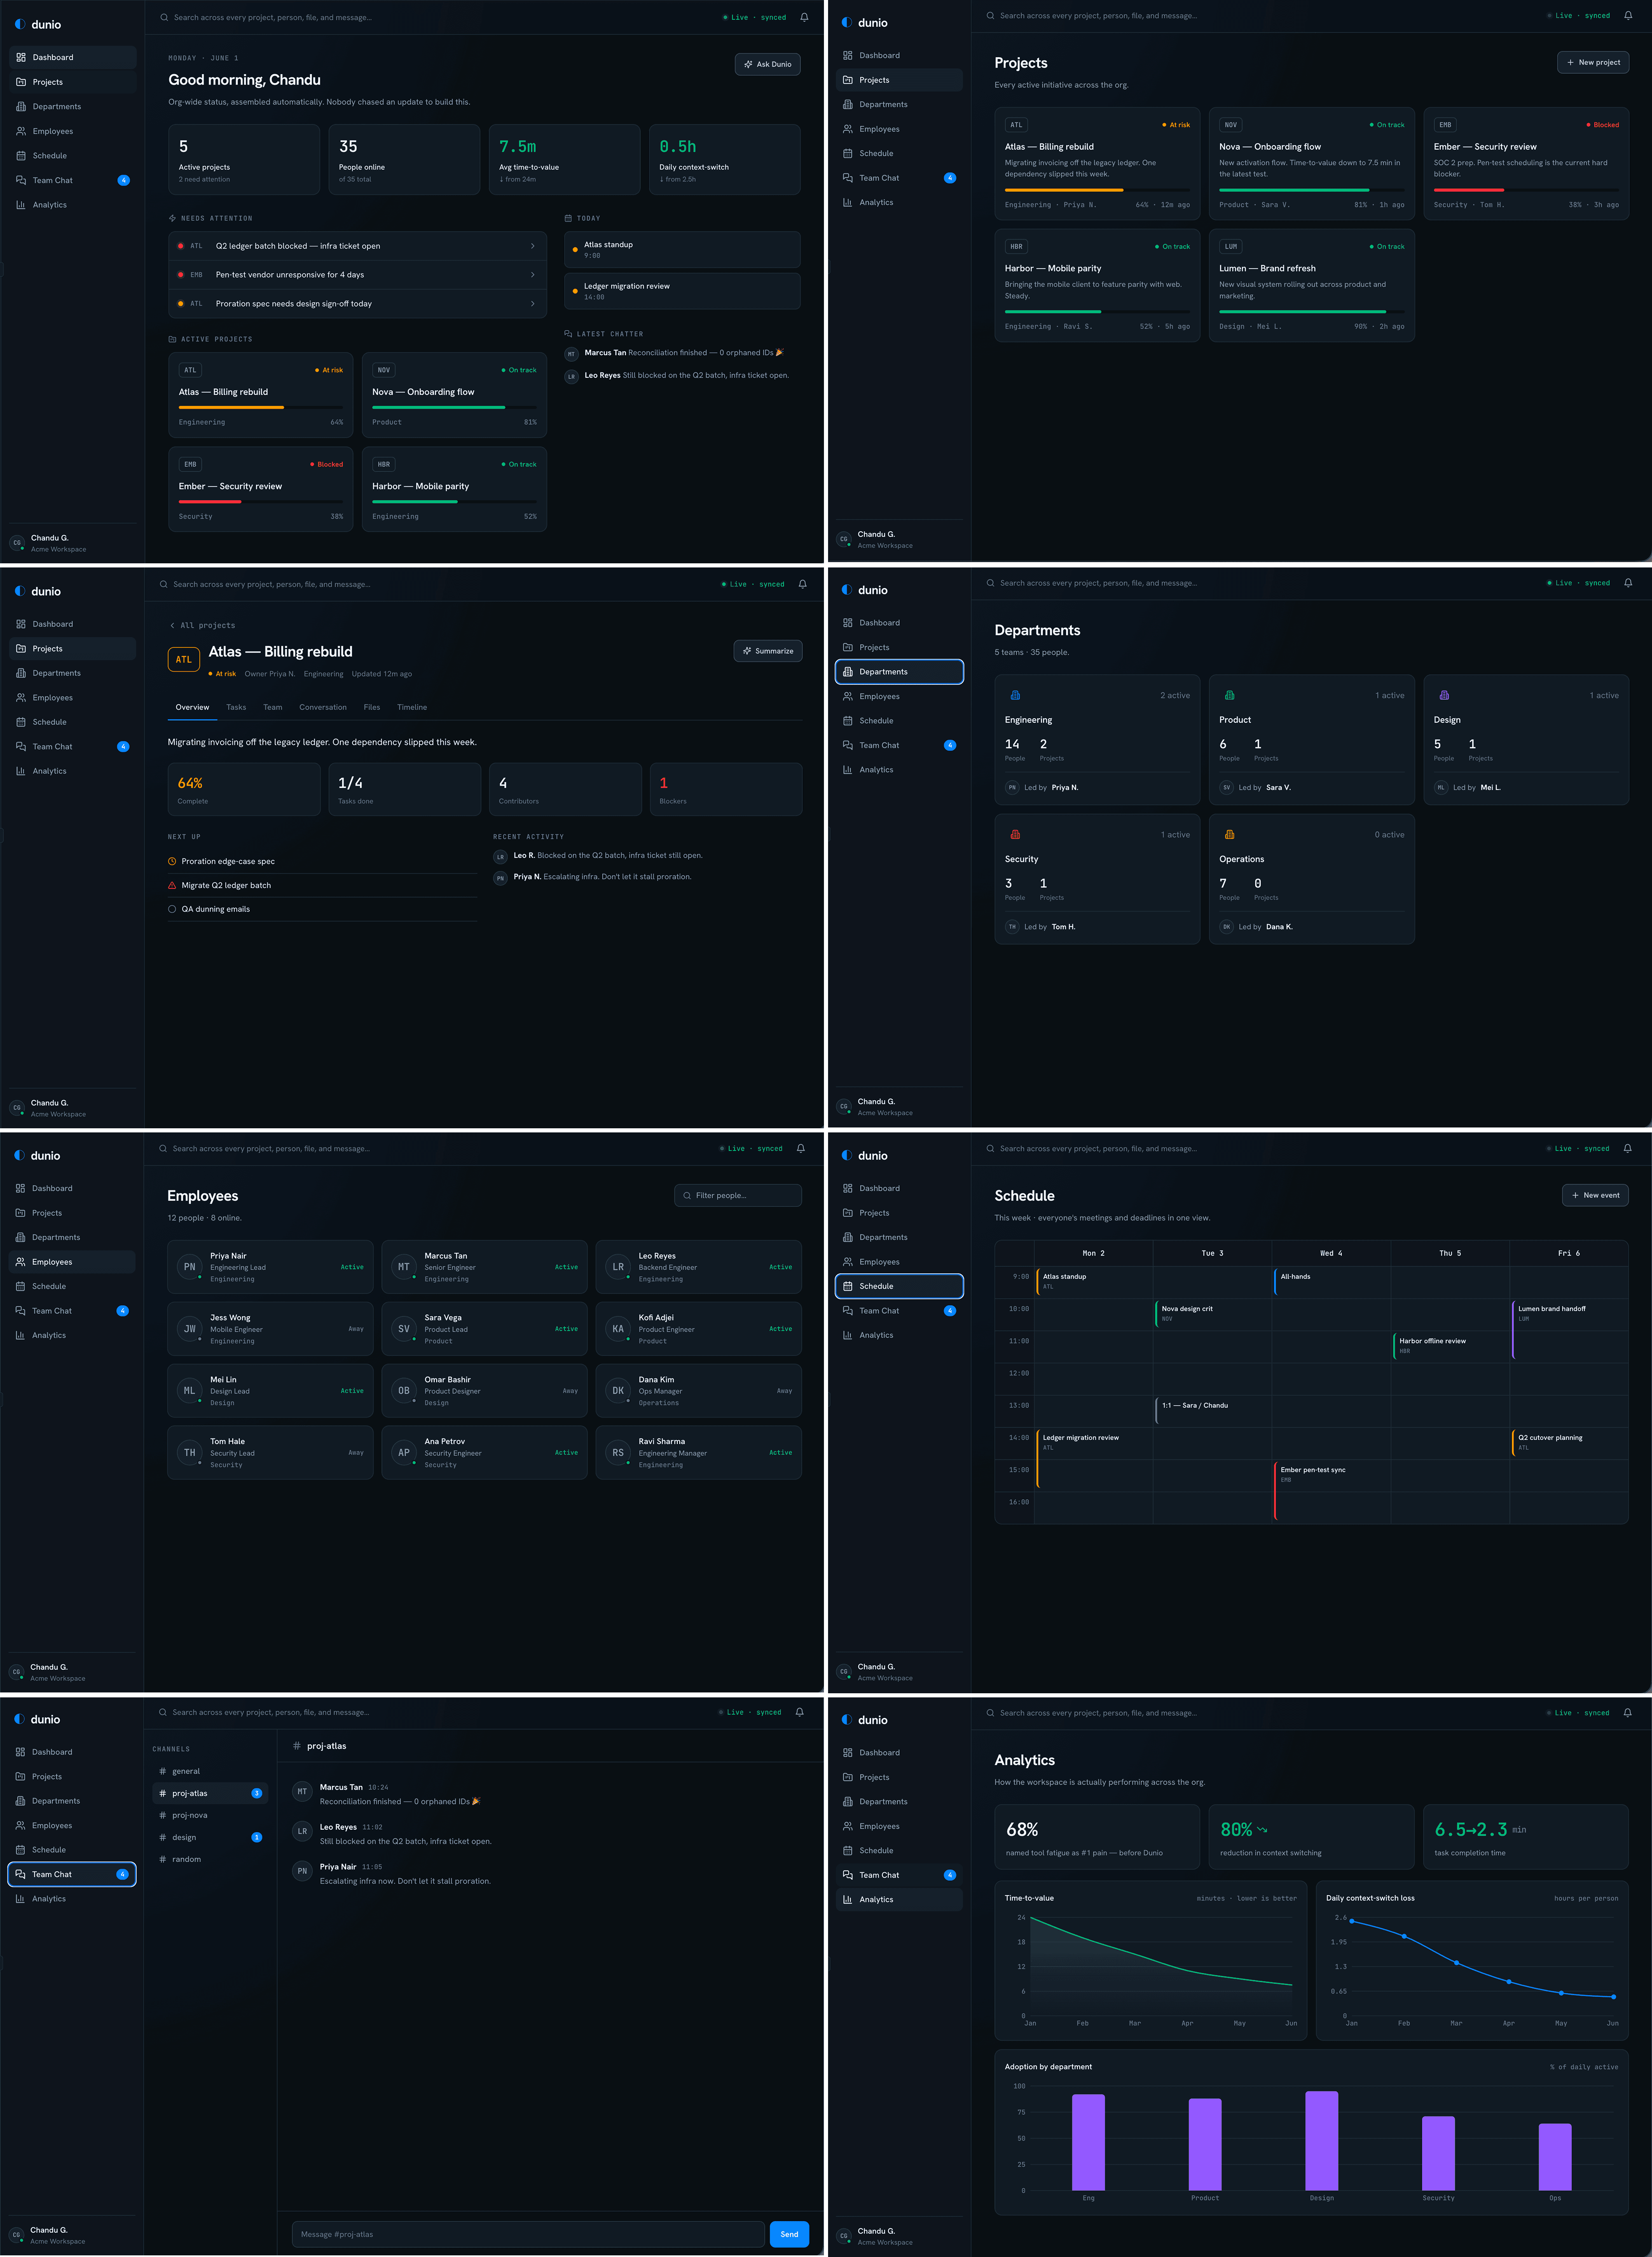Click the Departments sidebar icon on the Analytics screen

(x=848, y=1801)
